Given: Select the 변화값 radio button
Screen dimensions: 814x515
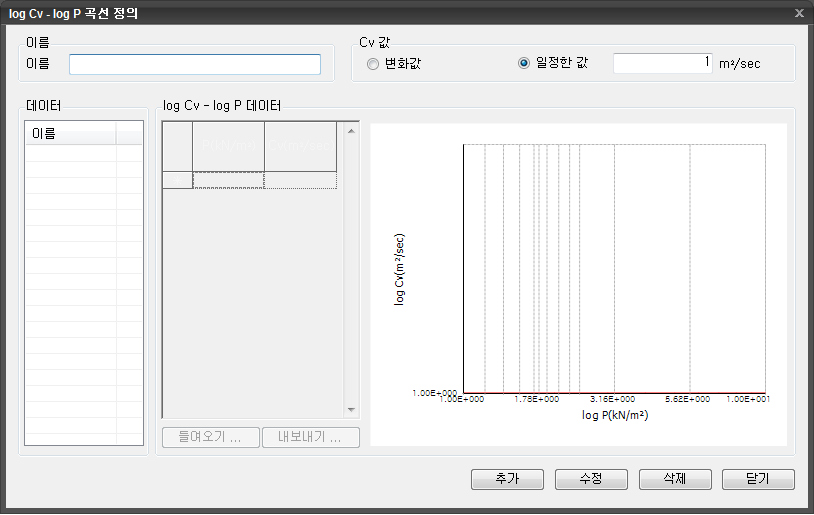Looking at the screenshot, I should pyautogui.click(x=373, y=64).
